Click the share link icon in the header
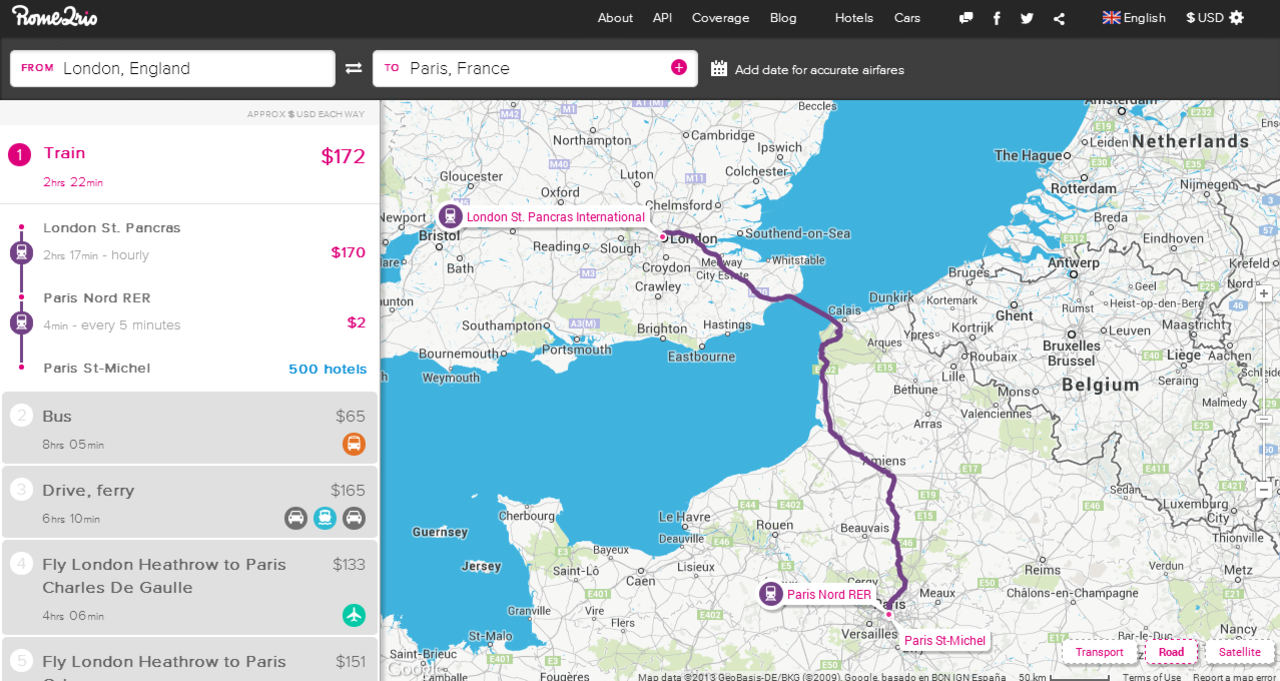The image size is (1280, 681). coord(1059,18)
